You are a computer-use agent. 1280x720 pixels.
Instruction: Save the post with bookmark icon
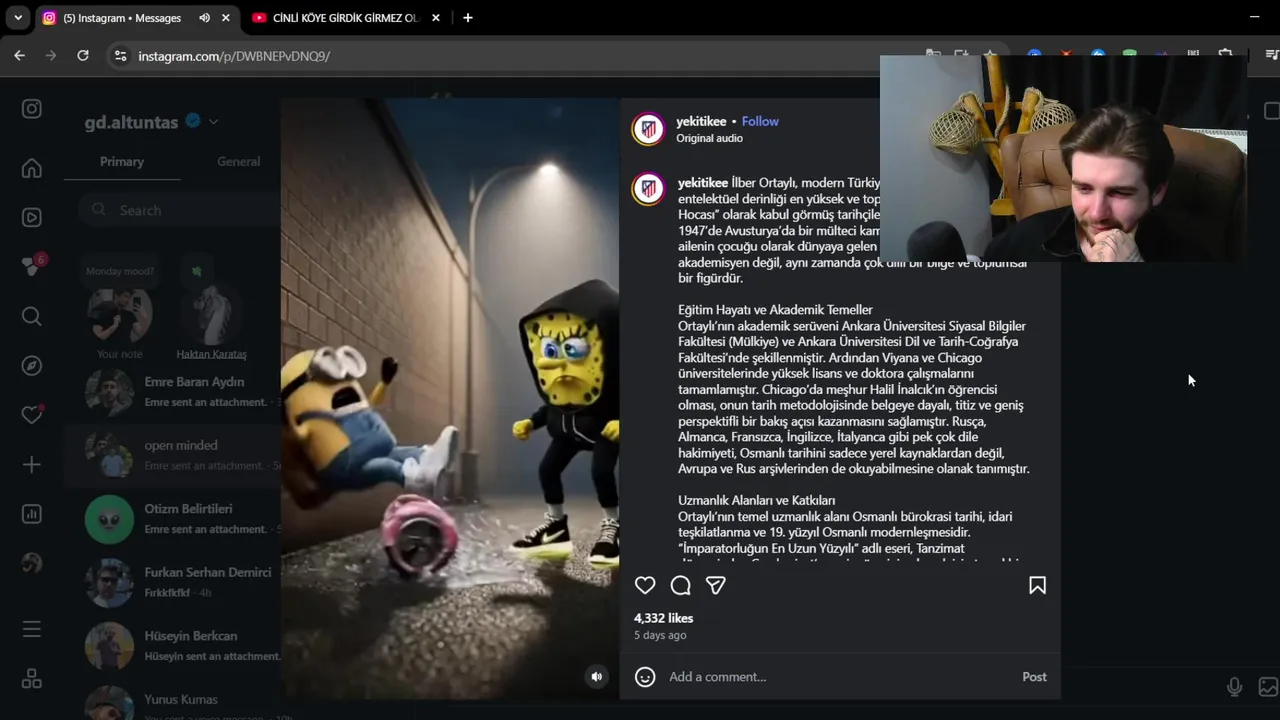(1037, 586)
